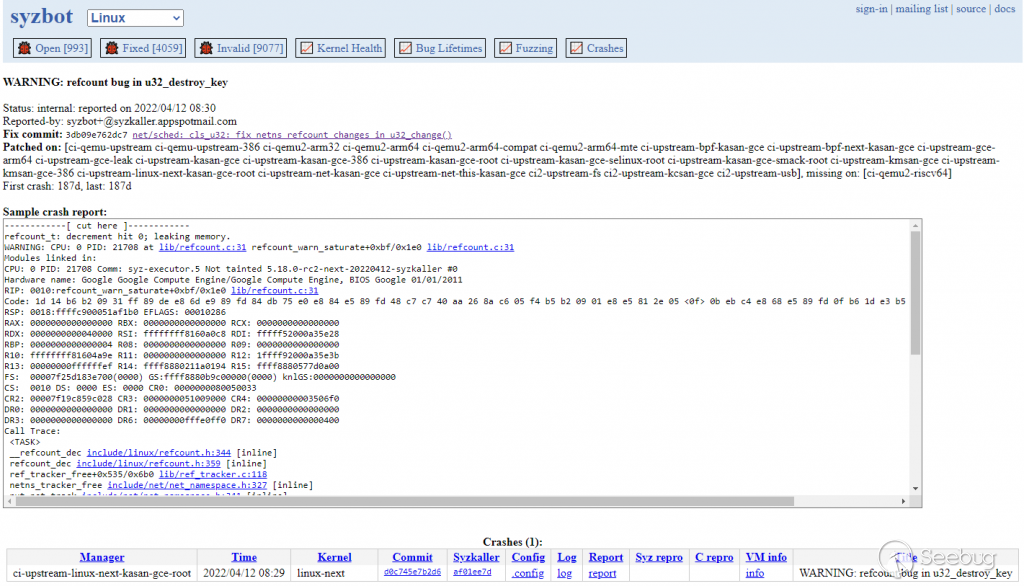
Task: View the VM info link
Action: click(755, 574)
